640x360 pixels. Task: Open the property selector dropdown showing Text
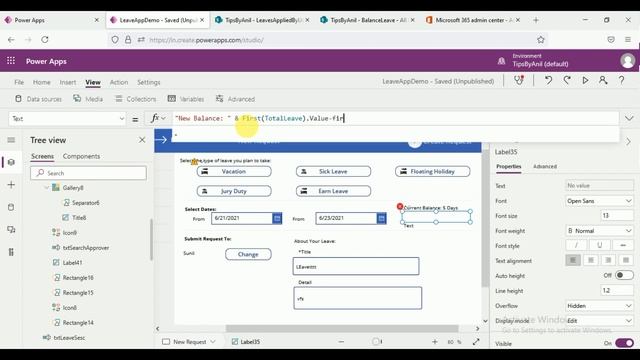67,119
